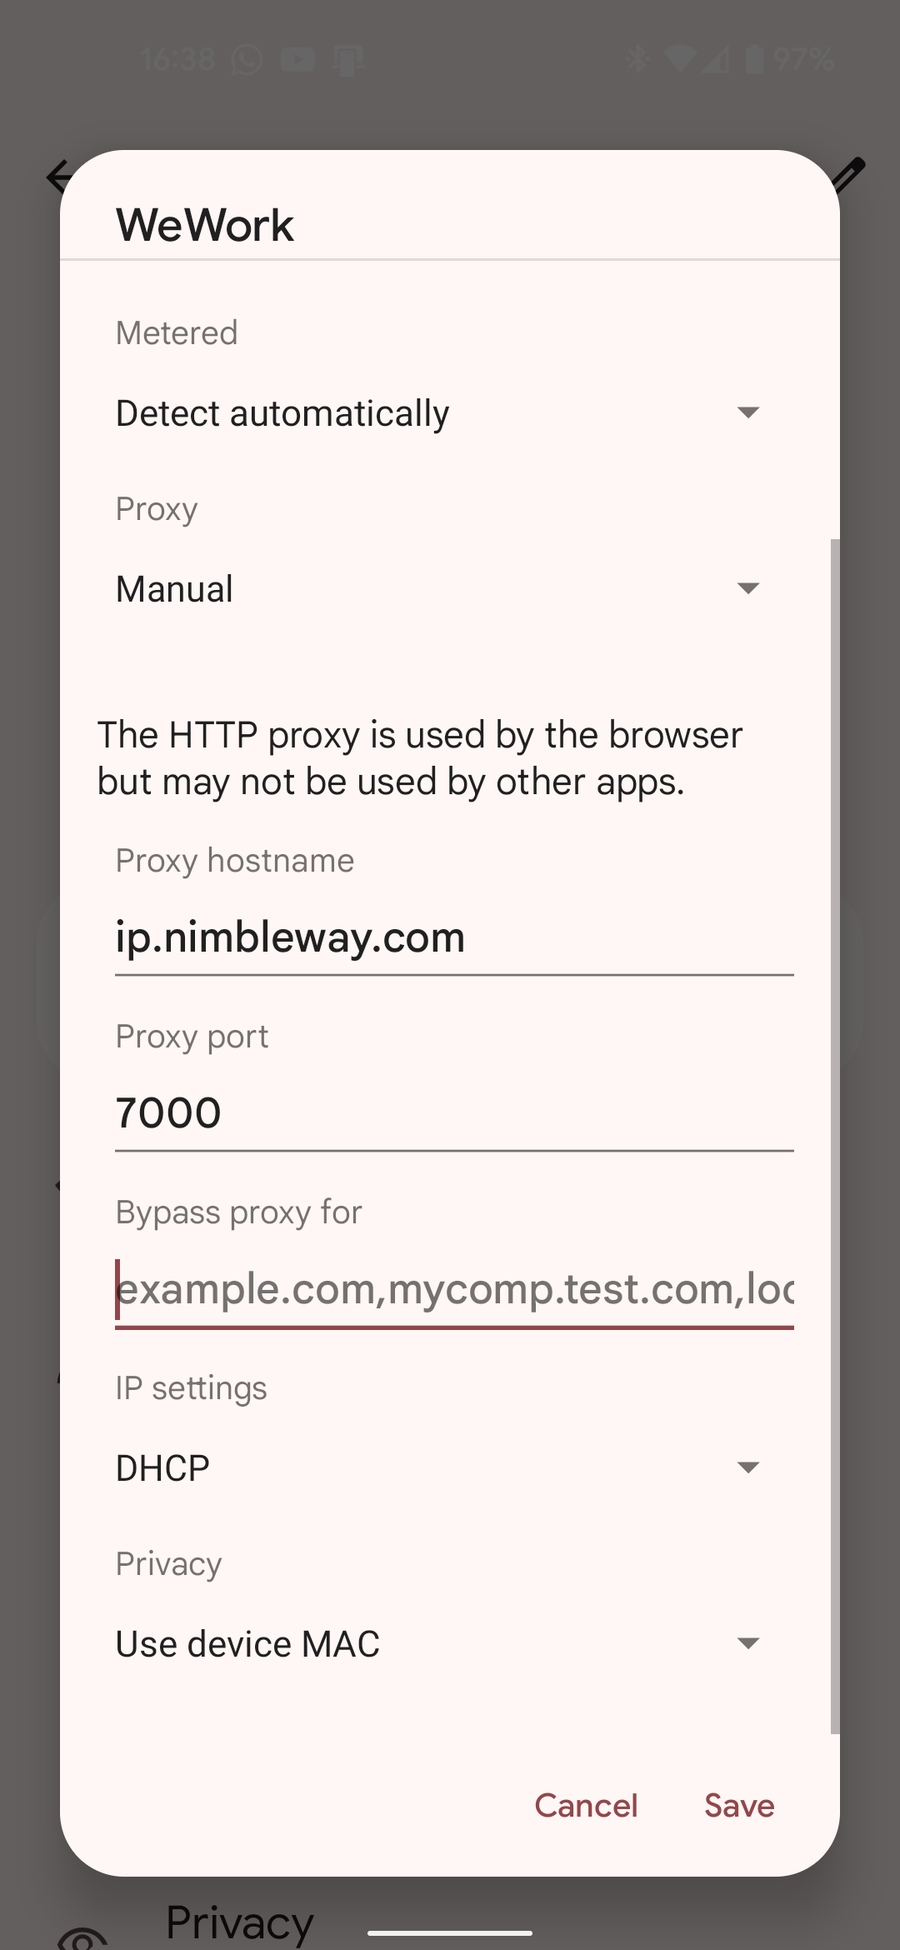The width and height of the screenshot is (900, 1950).
Task: Edit the proxy port 7000 field
Action: click(454, 1114)
